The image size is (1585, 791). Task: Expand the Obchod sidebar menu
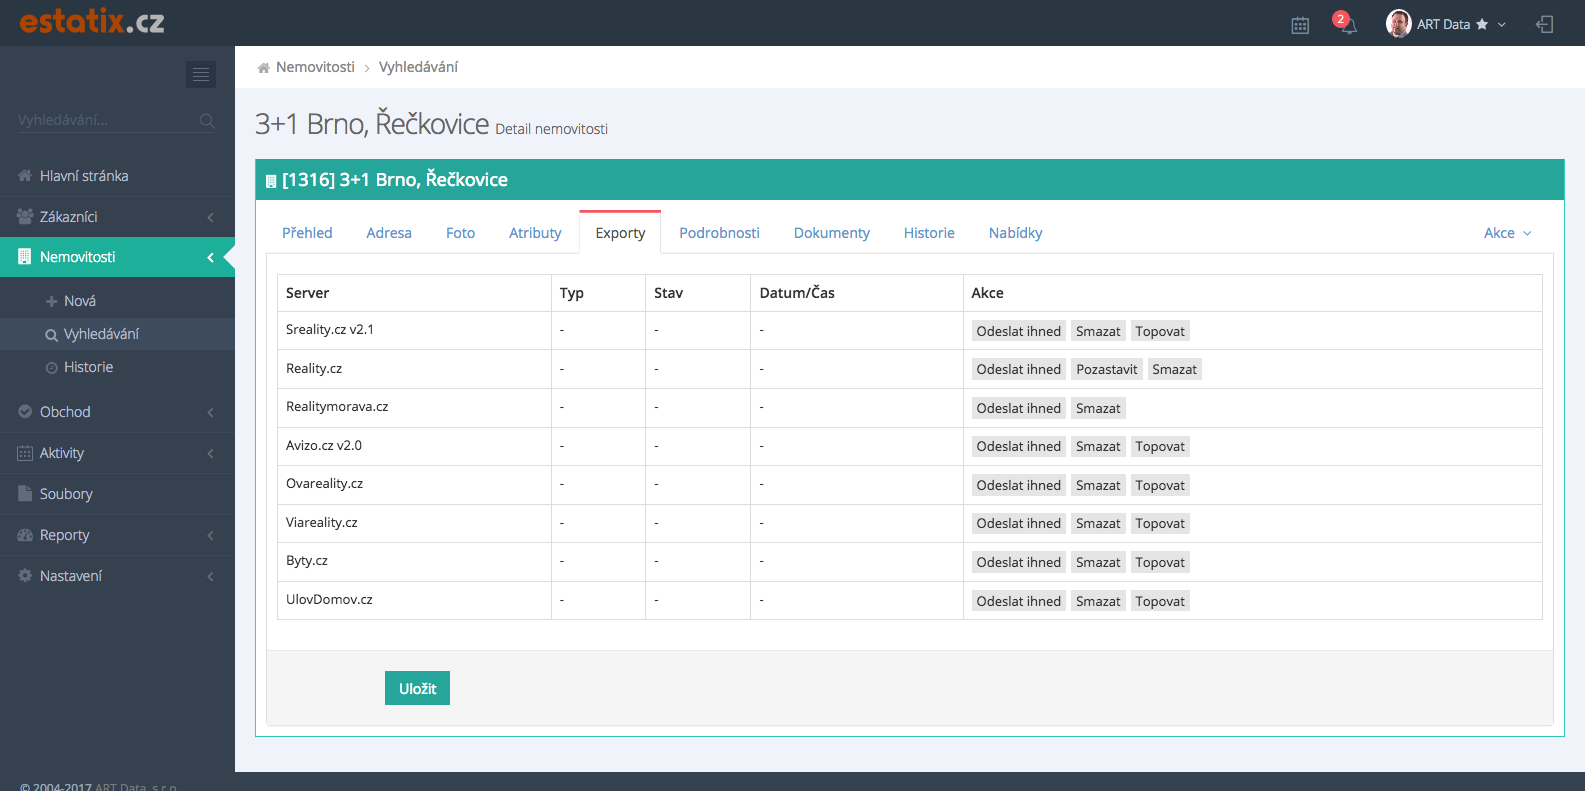point(117,412)
